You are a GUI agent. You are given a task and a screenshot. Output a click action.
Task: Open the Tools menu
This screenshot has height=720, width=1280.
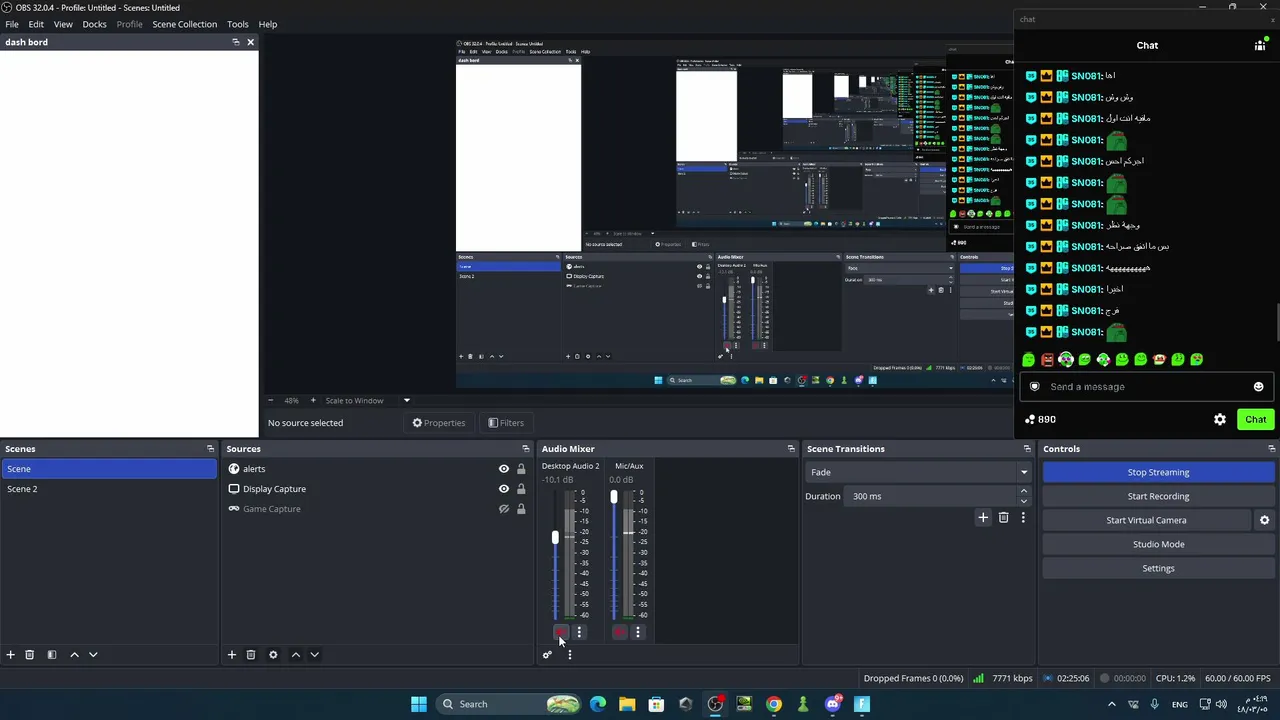(x=238, y=24)
